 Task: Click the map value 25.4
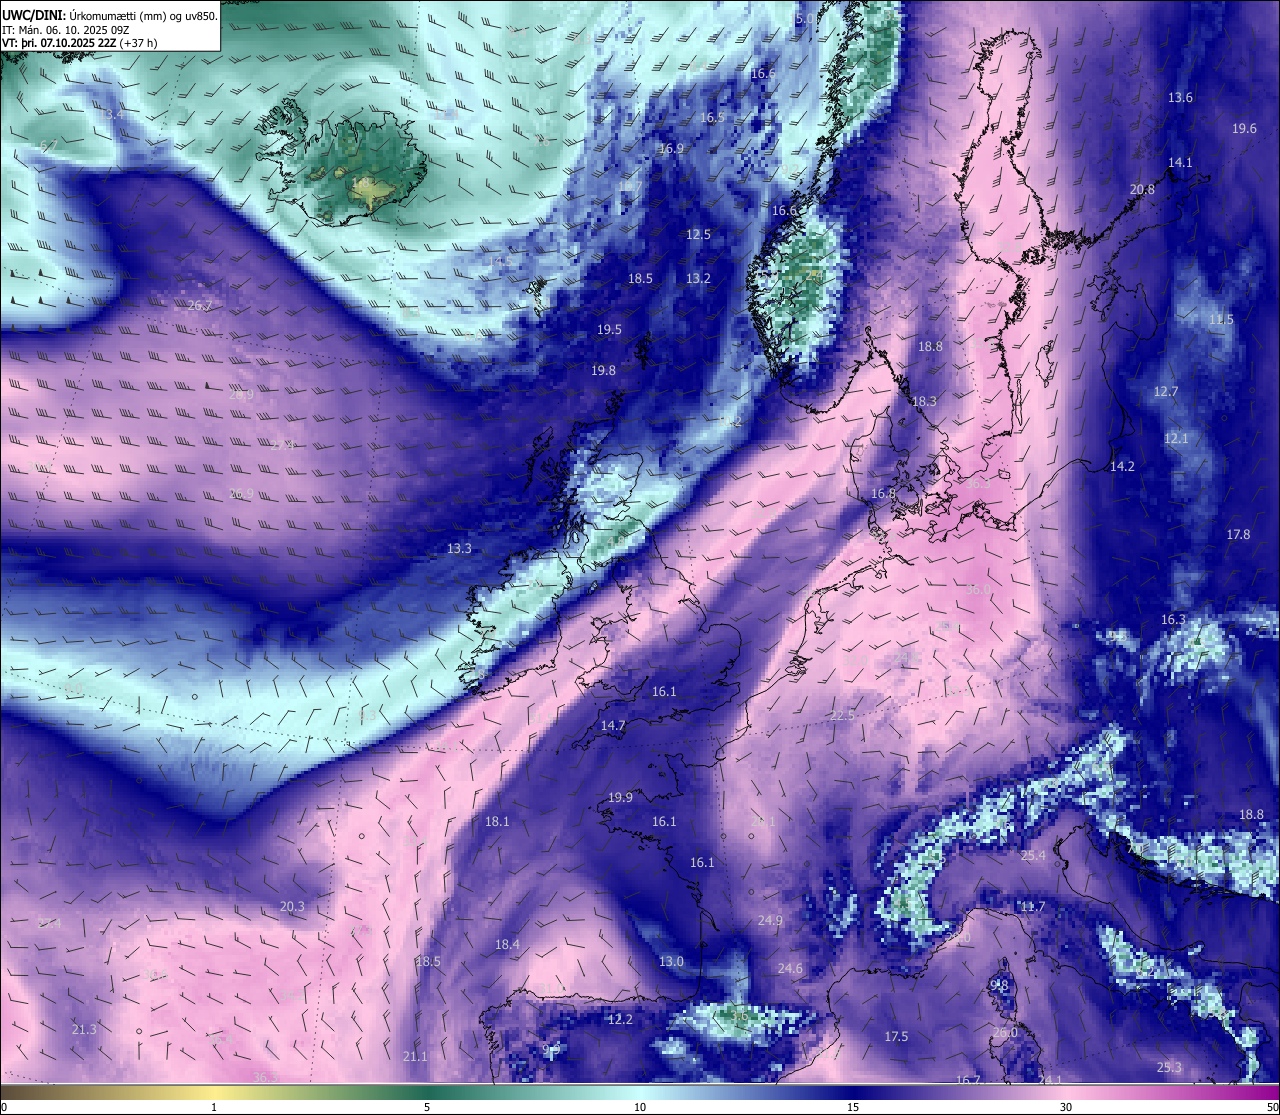pos(1033,856)
